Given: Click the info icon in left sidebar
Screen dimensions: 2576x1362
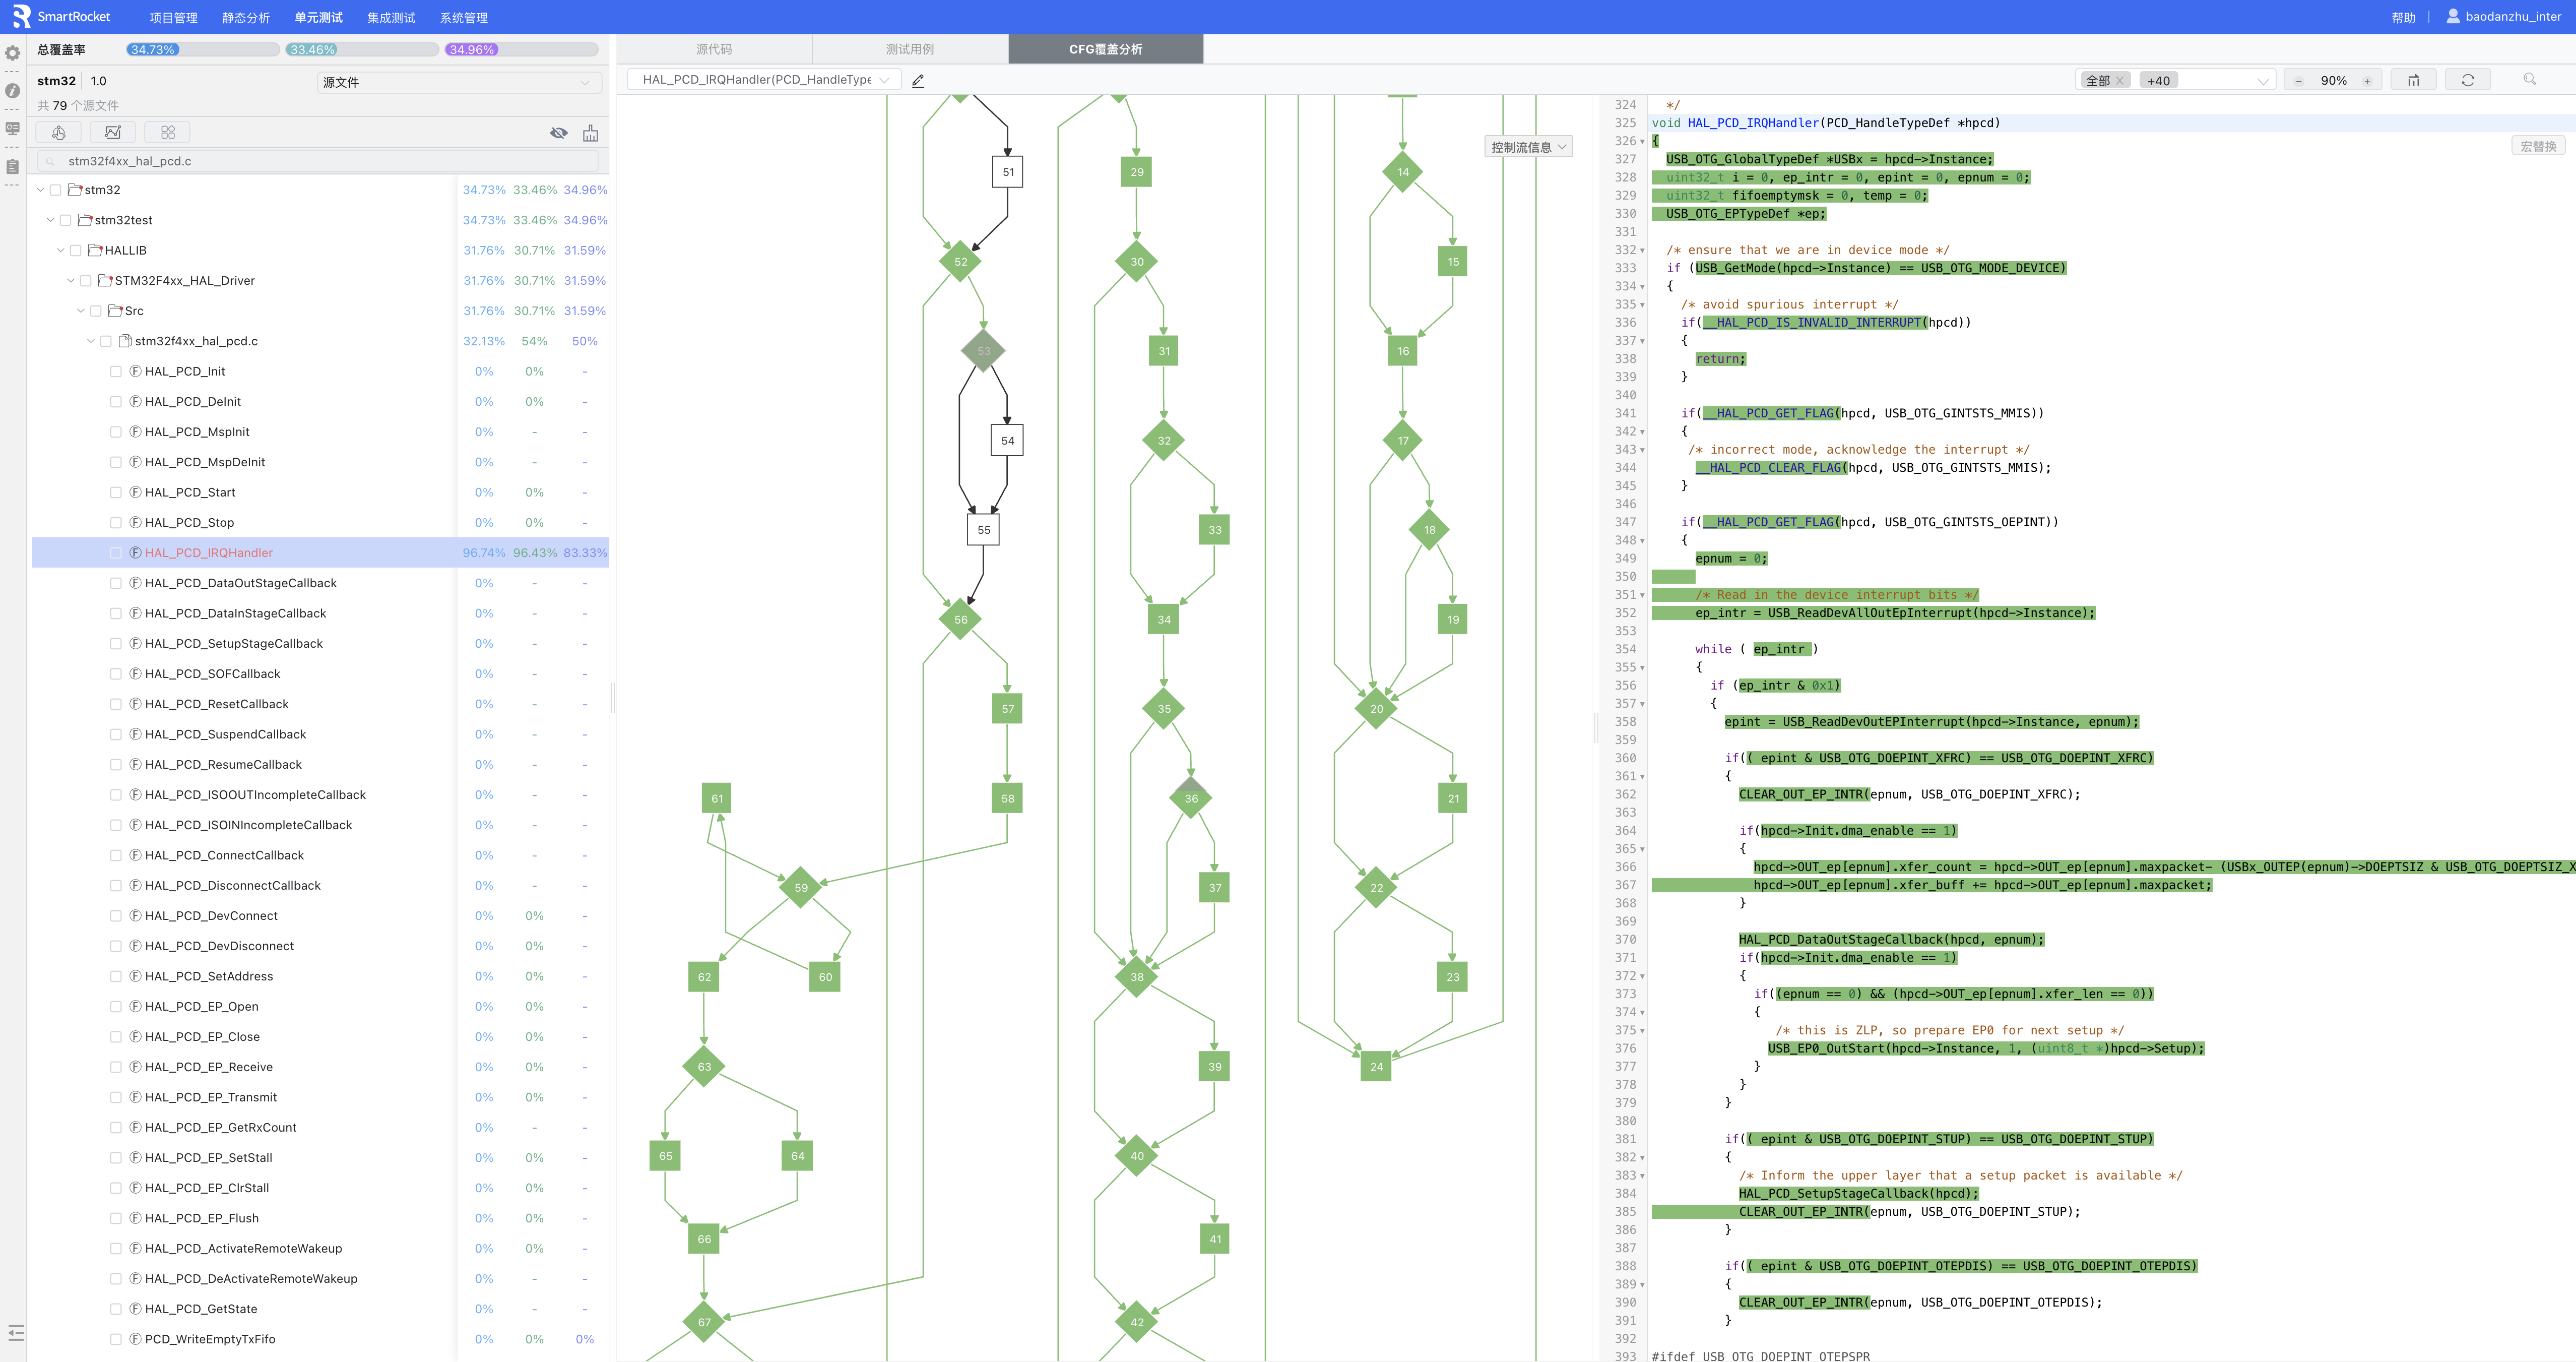Looking at the screenshot, I should (13, 91).
